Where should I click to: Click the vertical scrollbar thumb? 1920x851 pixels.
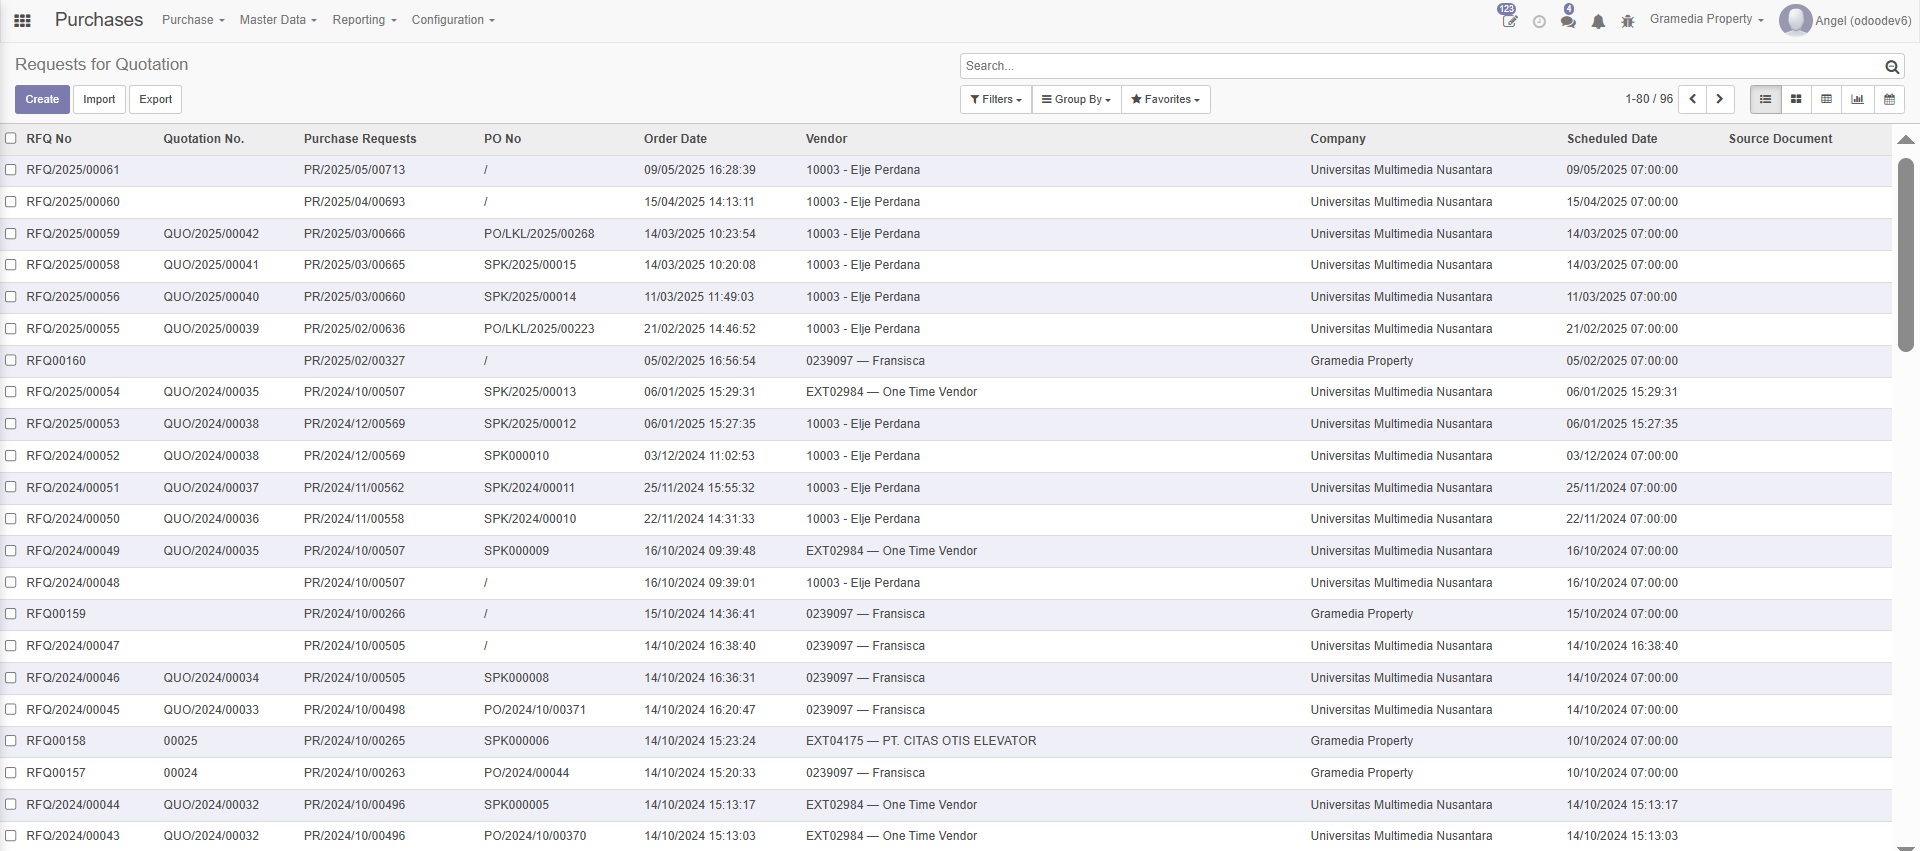point(1906,255)
